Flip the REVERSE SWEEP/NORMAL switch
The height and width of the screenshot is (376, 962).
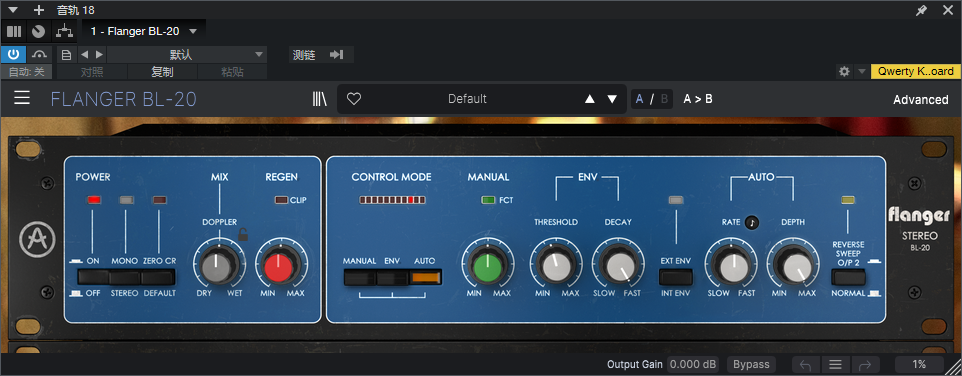[x=848, y=277]
